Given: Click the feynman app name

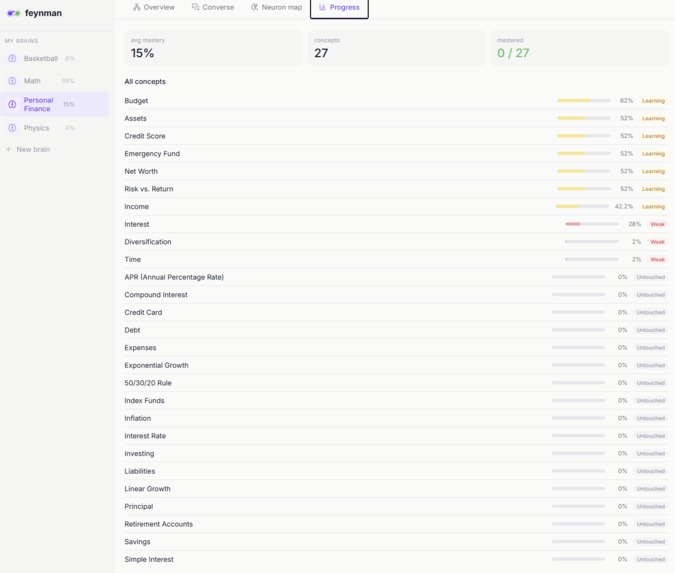Looking at the screenshot, I should point(43,13).
